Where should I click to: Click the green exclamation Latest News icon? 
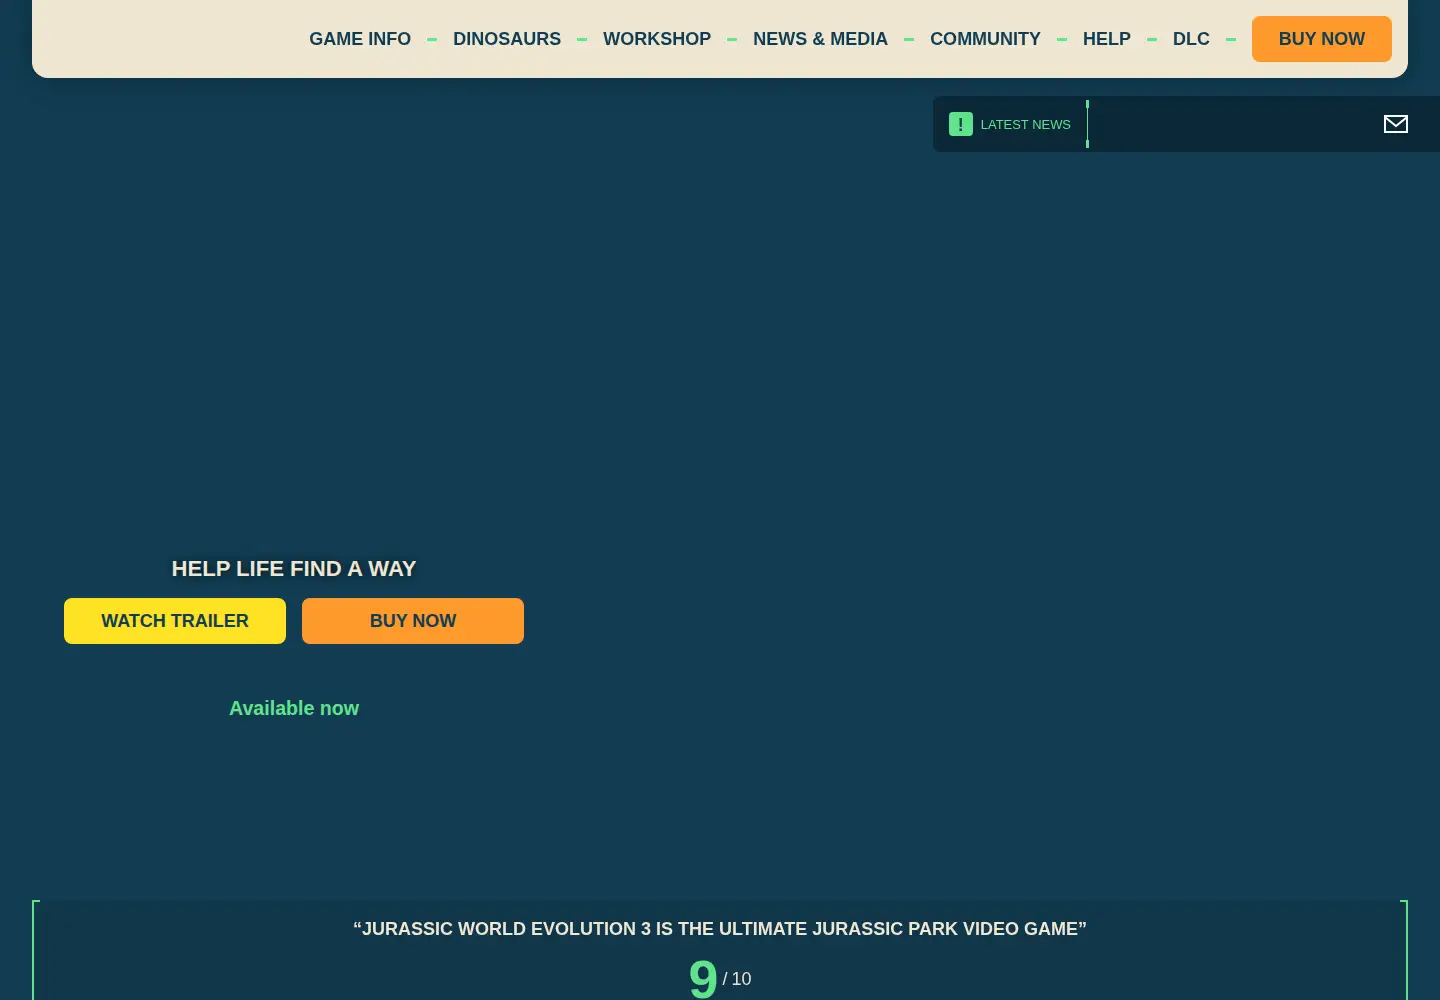click(x=961, y=124)
